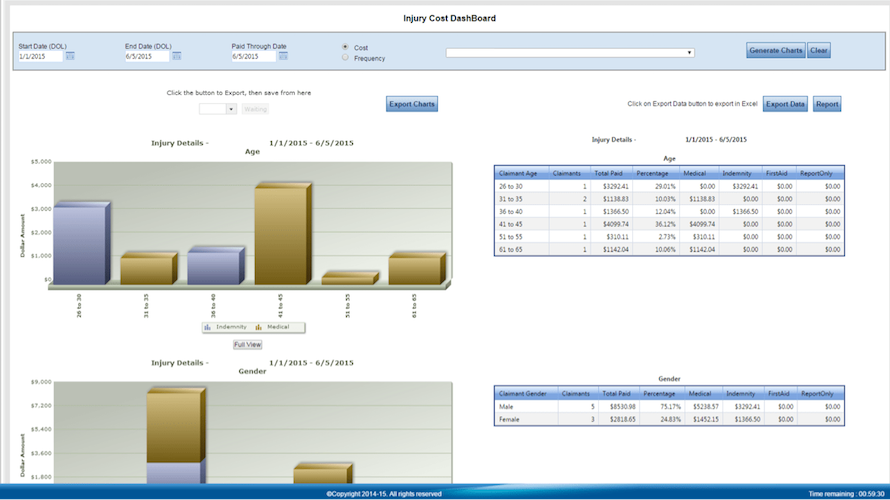
Task: Select the Cost radio button
Action: pyautogui.click(x=345, y=47)
